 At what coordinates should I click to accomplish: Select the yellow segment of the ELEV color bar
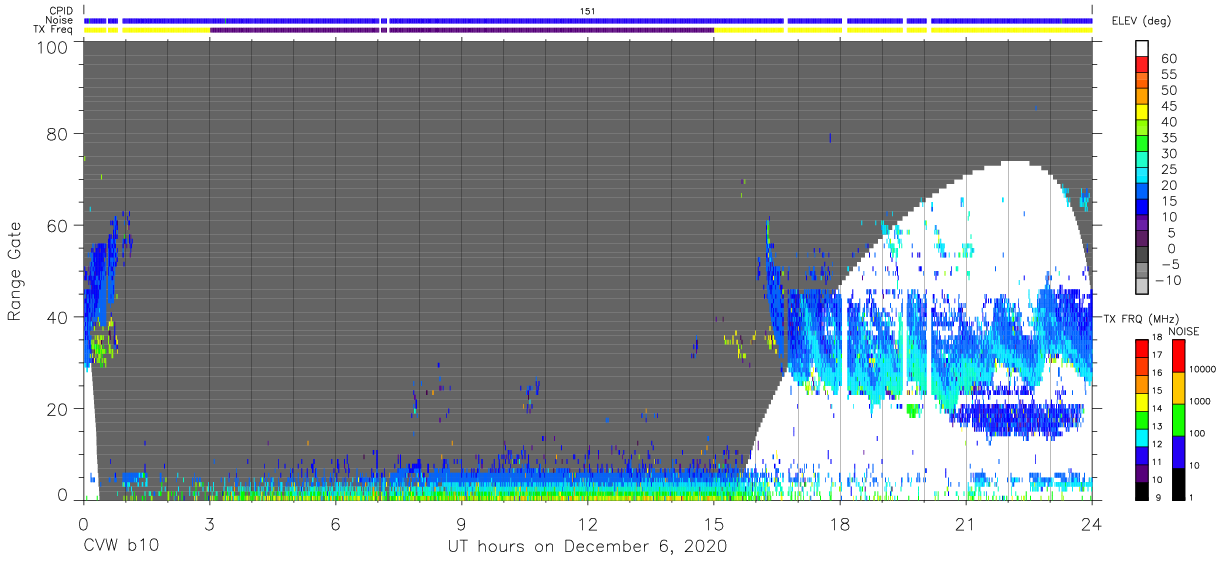pos(1142,111)
